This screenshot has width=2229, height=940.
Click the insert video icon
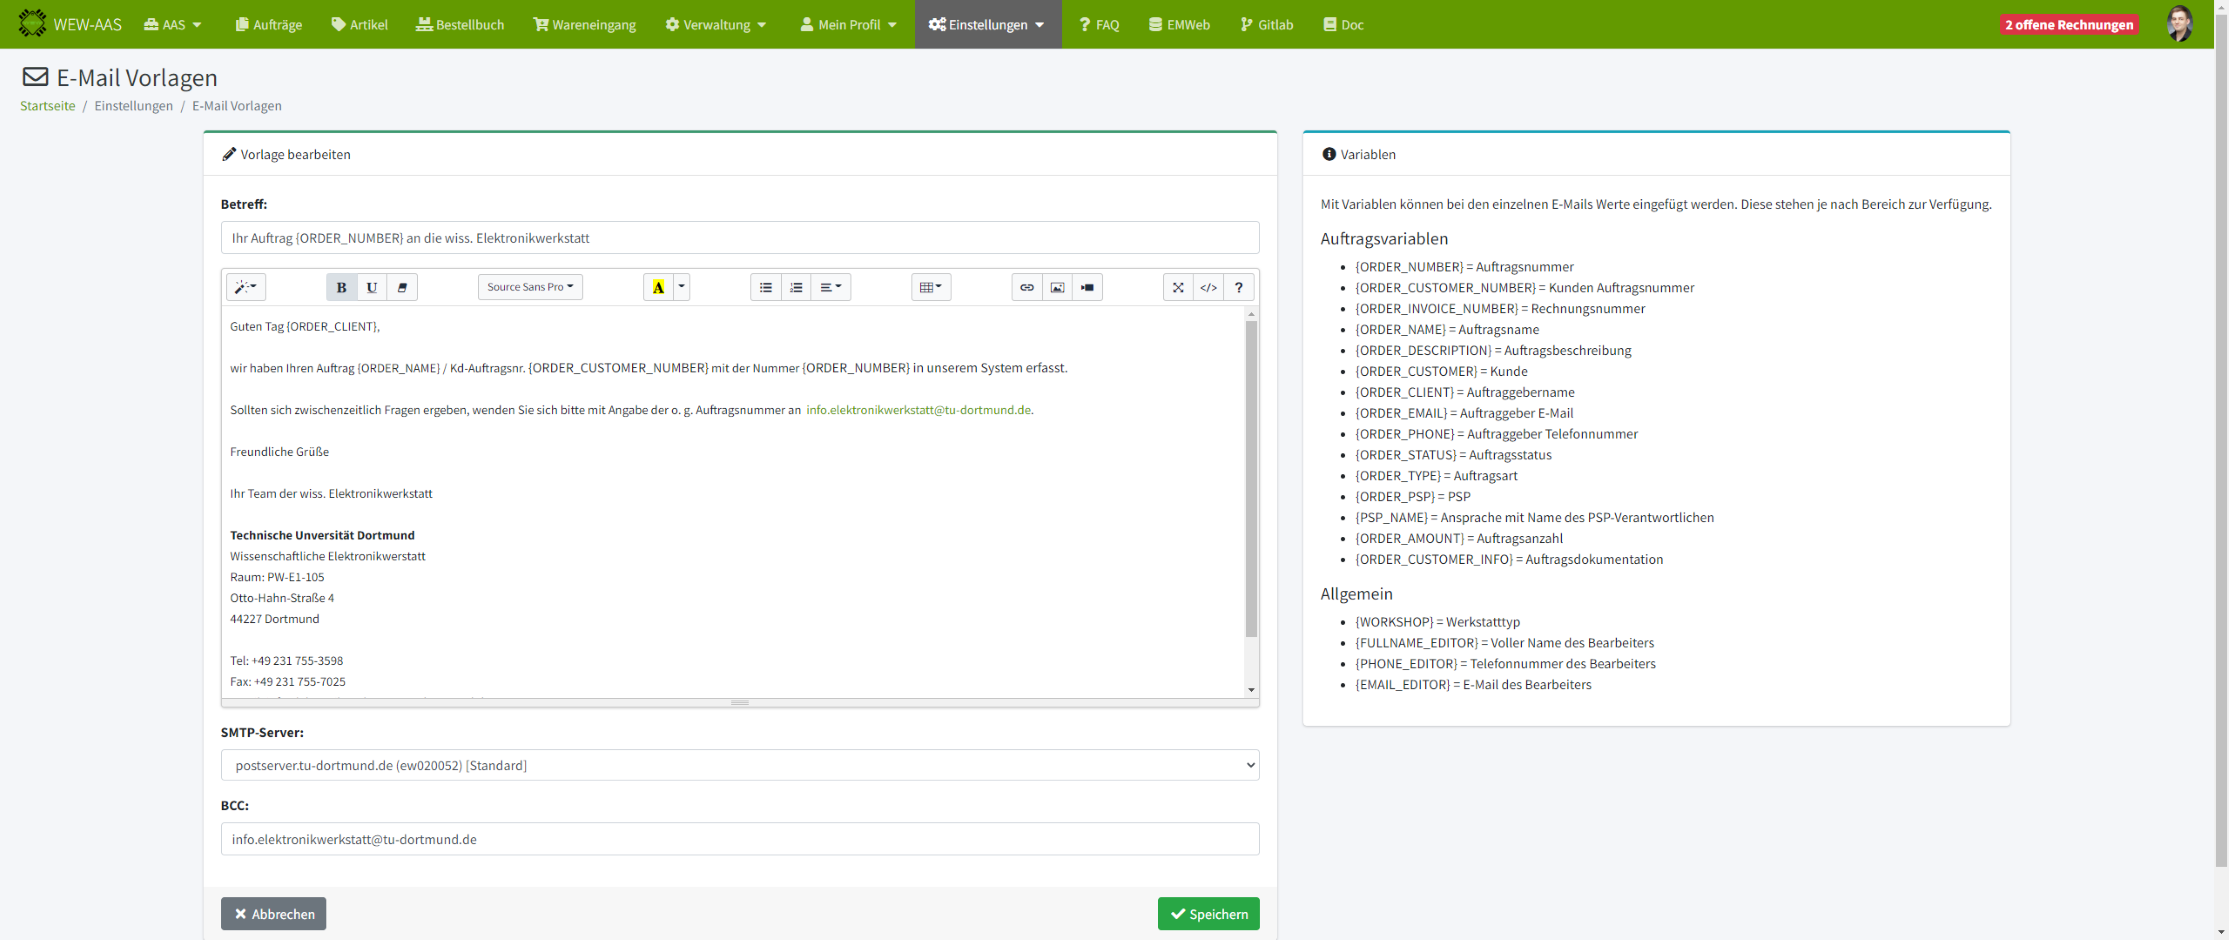(x=1087, y=287)
